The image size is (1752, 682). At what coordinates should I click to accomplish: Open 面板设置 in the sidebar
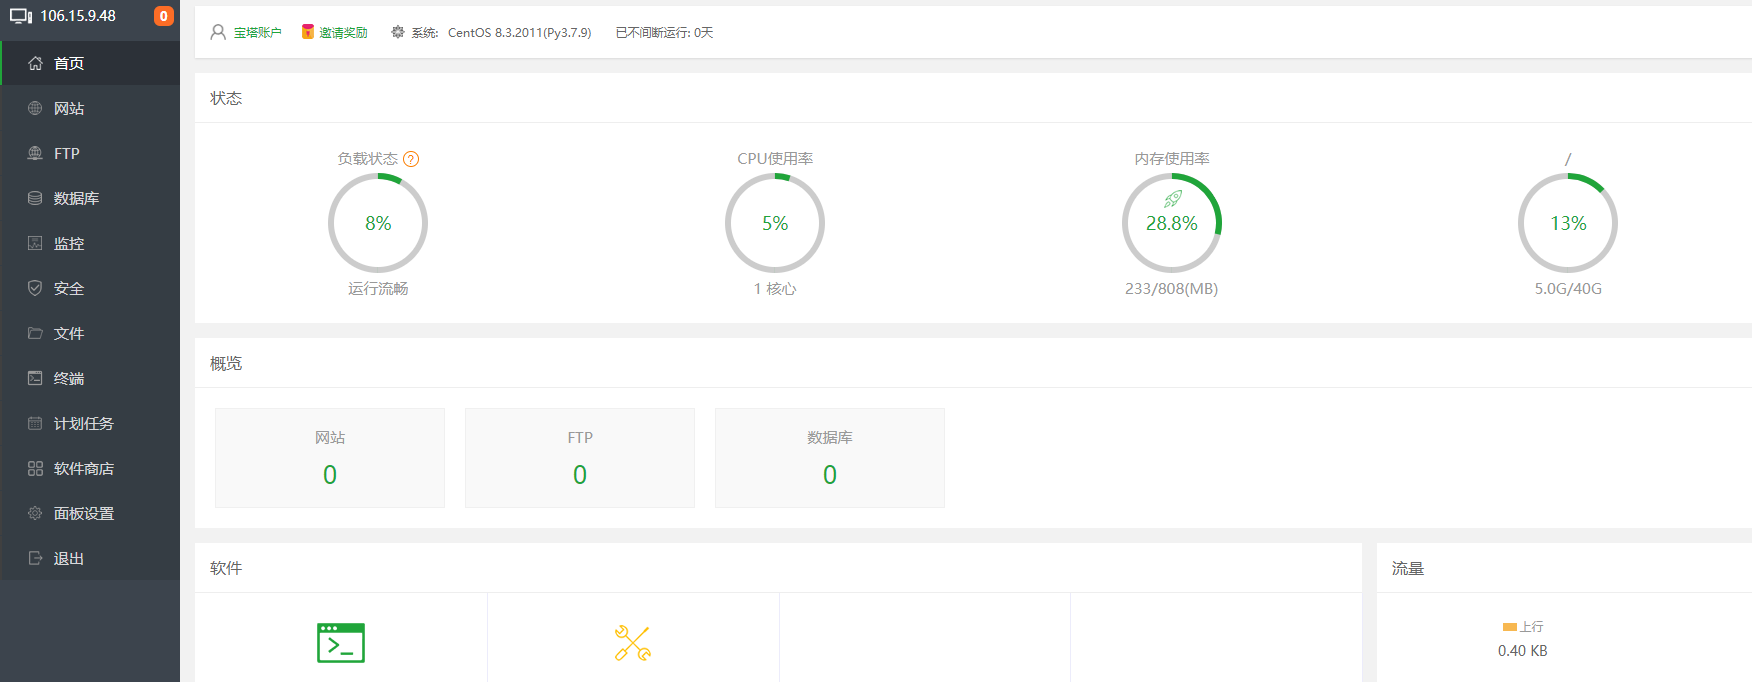[x=84, y=513]
